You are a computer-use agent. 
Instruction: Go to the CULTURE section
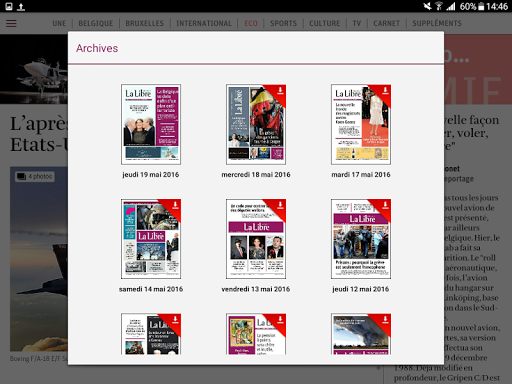pos(325,23)
